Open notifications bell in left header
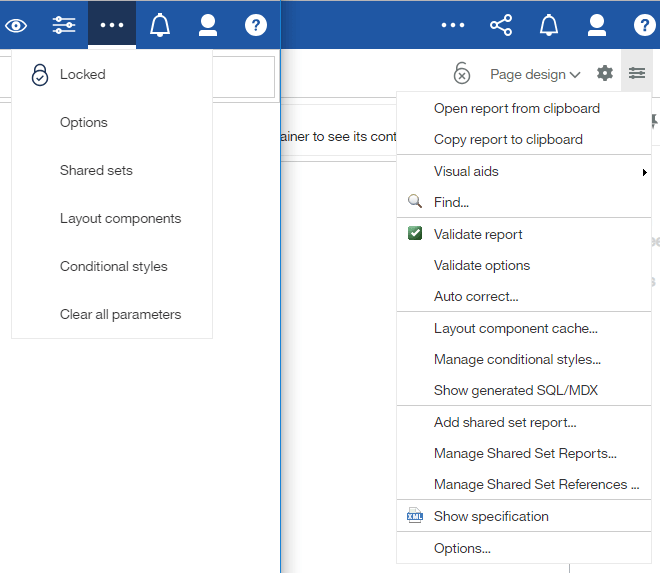Image resolution: width=660 pixels, height=573 pixels. [160, 25]
